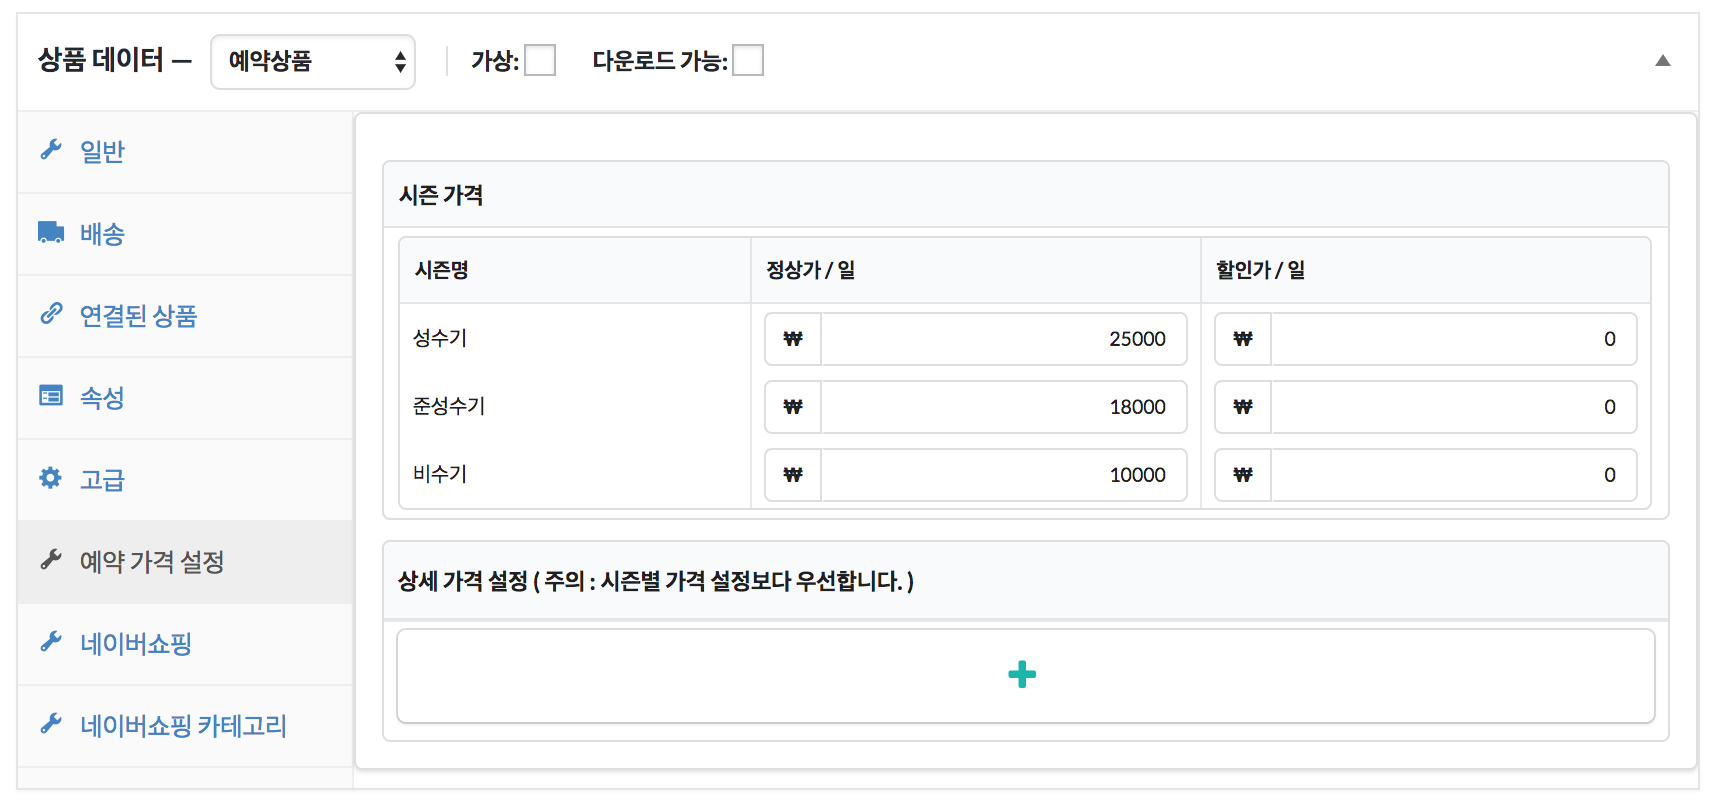1718x800 pixels.
Task: Click the gear icon for 고급
Action: coord(51,478)
